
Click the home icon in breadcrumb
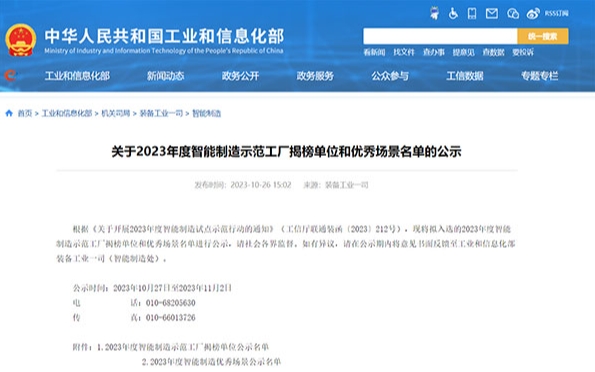point(9,113)
